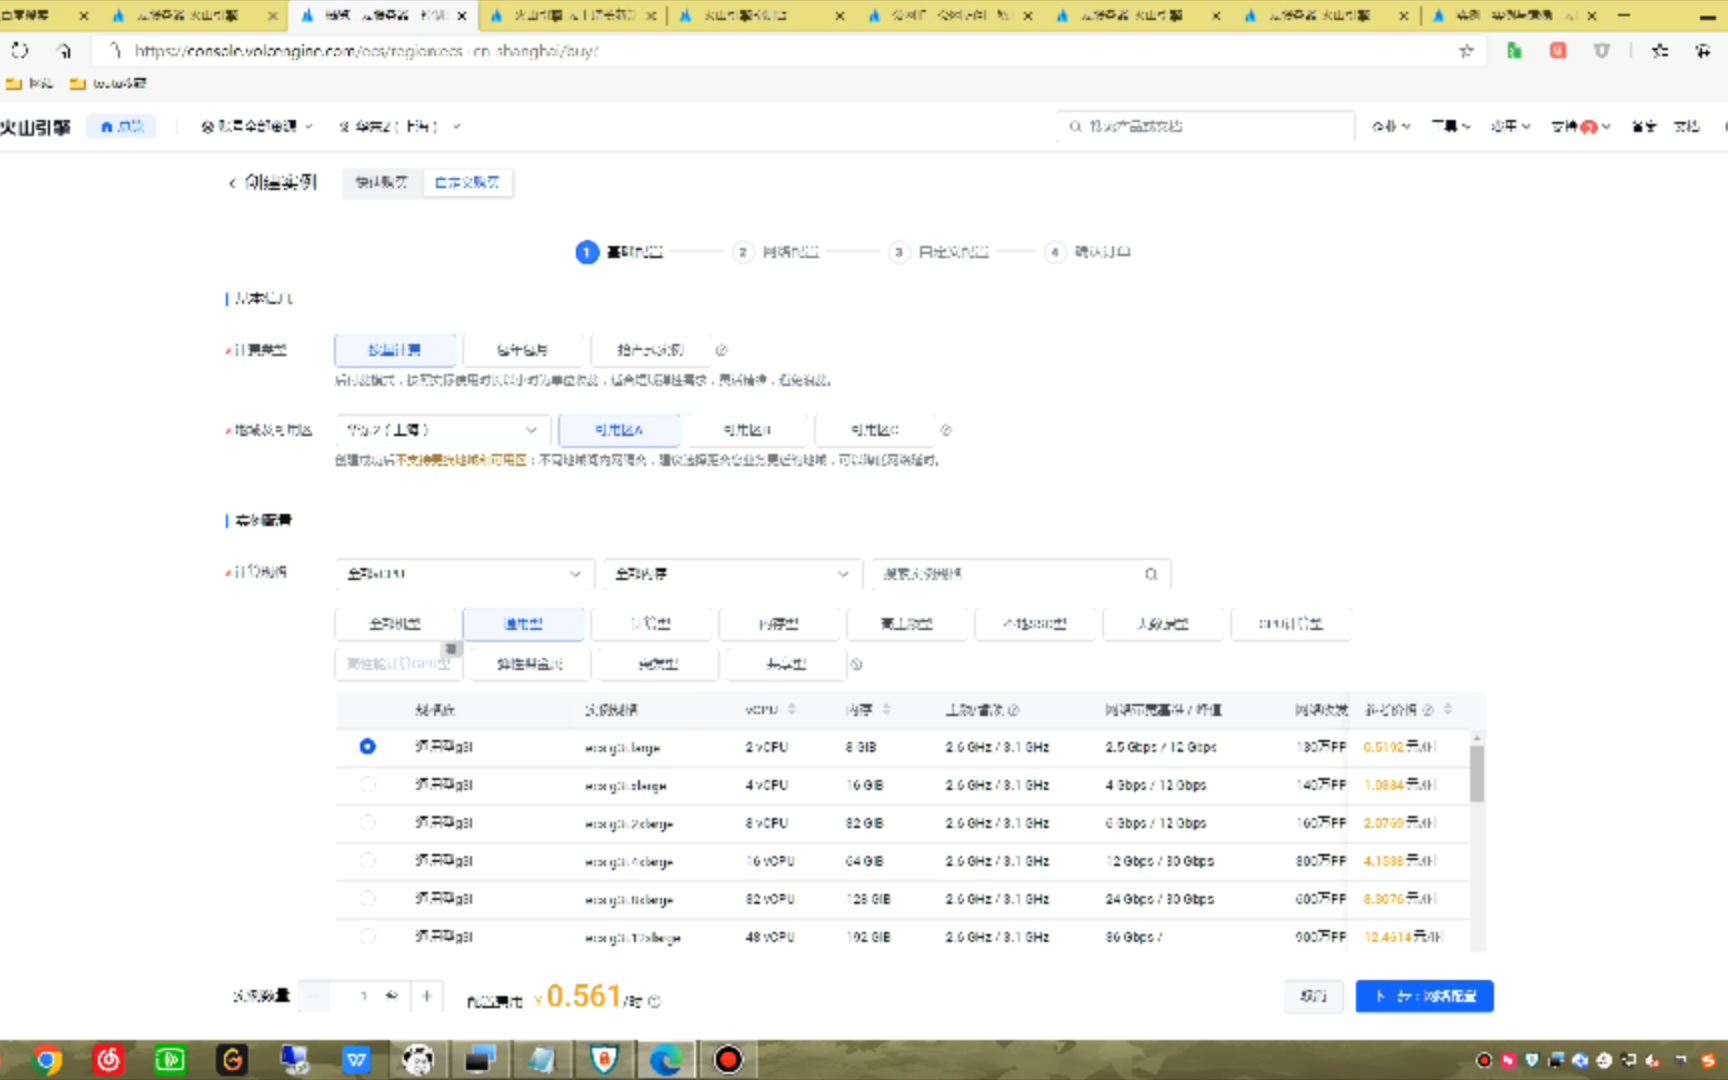Select the 8 vCPU 32 GiB instance radio
The height and width of the screenshot is (1080, 1728).
[367, 823]
